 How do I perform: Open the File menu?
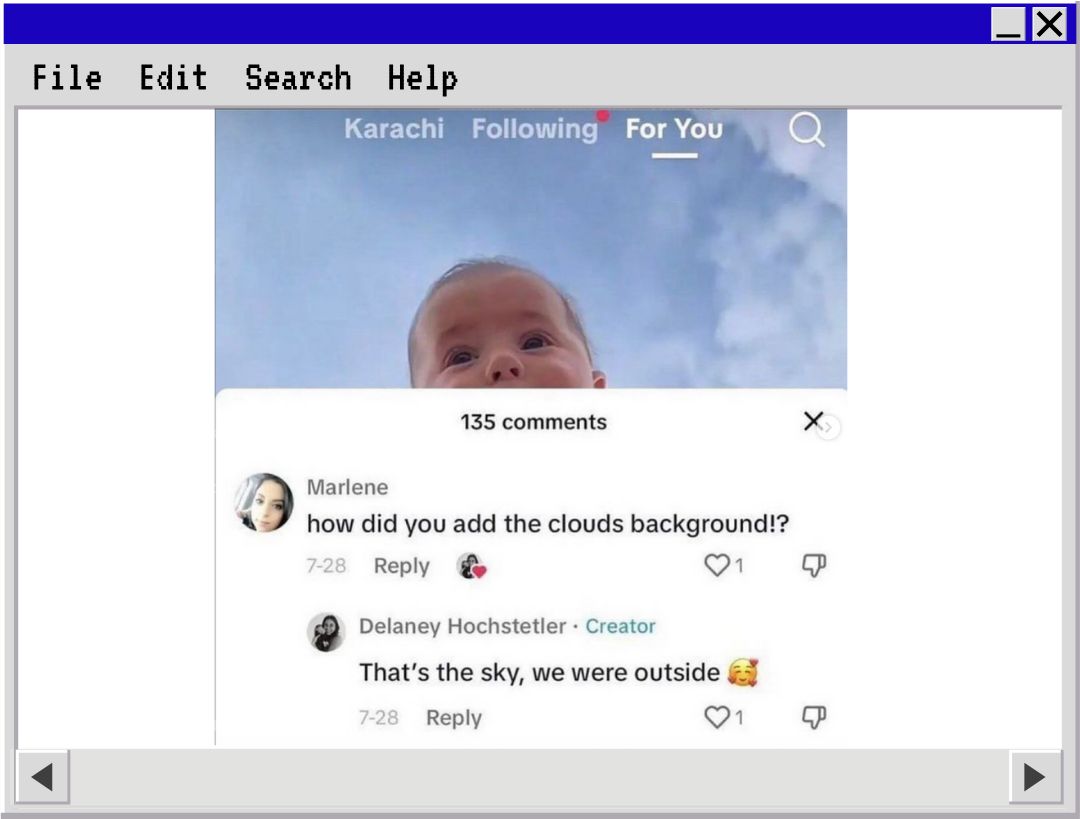[67, 77]
